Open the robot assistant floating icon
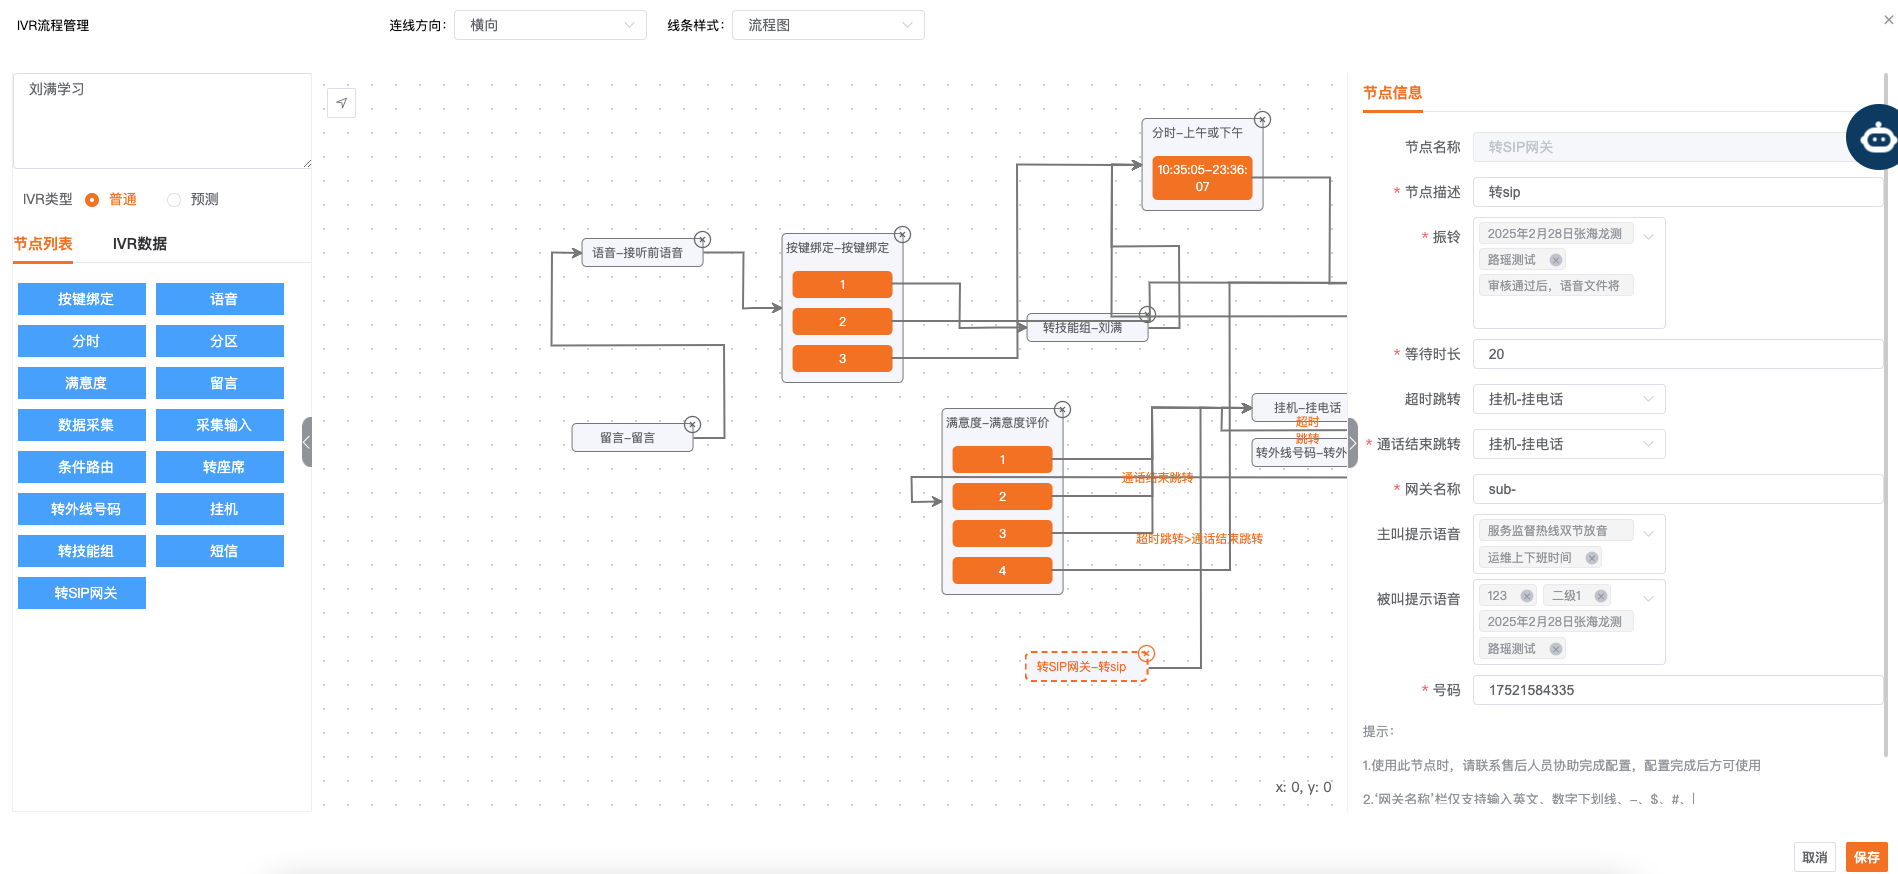Image resolution: width=1898 pixels, height=874 pixels. [1876, 138]
